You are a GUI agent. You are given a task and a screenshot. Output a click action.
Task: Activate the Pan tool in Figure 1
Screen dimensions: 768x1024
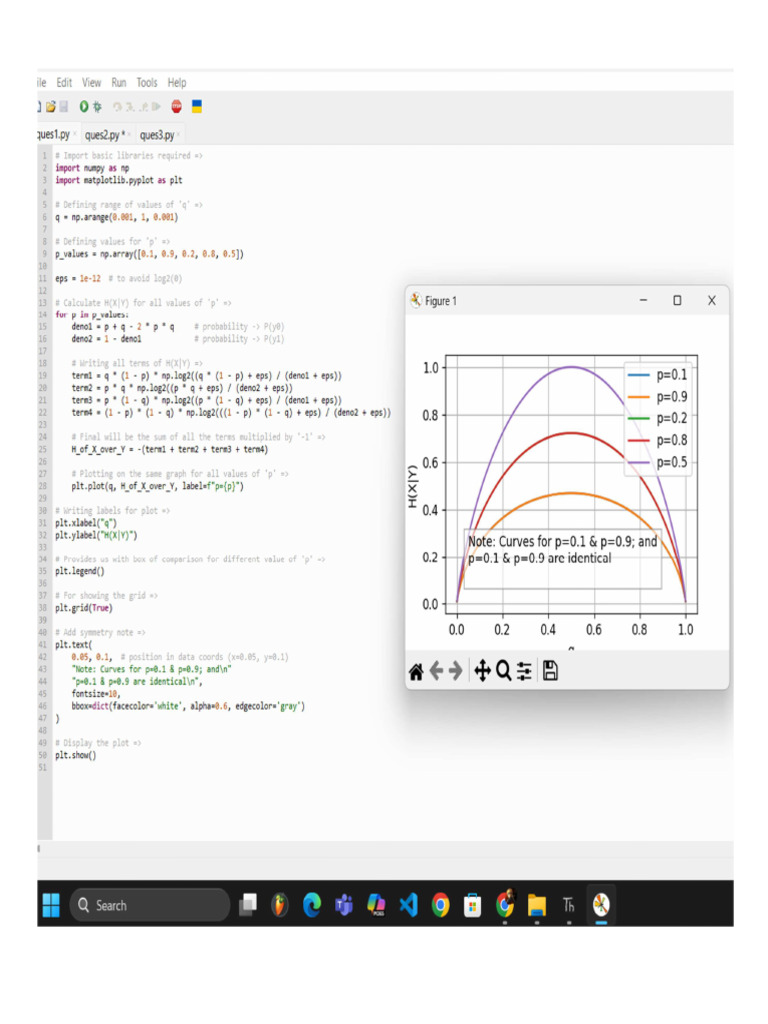(x=483, y=671)
